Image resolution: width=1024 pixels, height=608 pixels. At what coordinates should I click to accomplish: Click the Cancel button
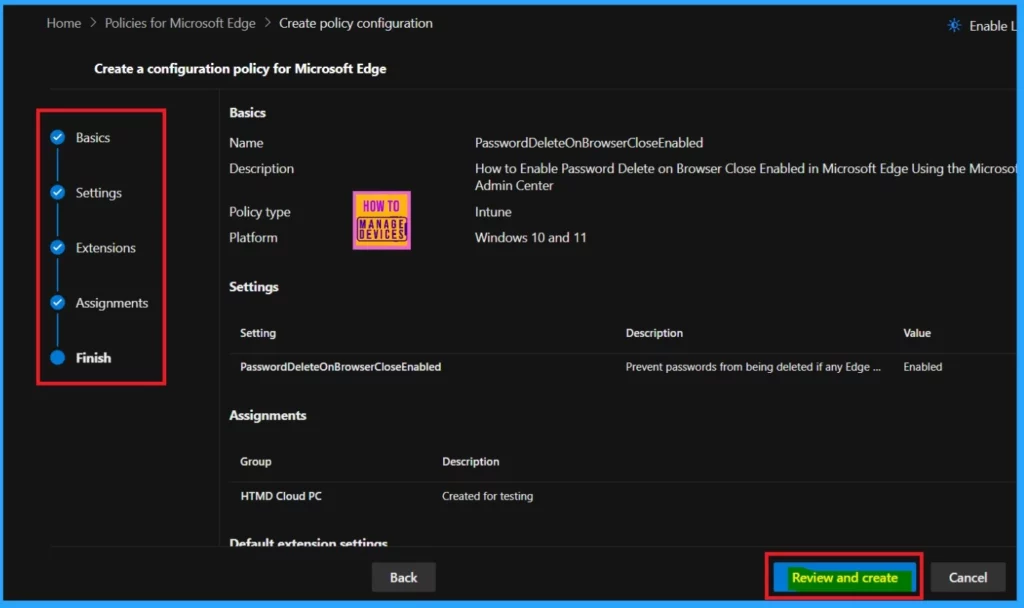(968, 577)
